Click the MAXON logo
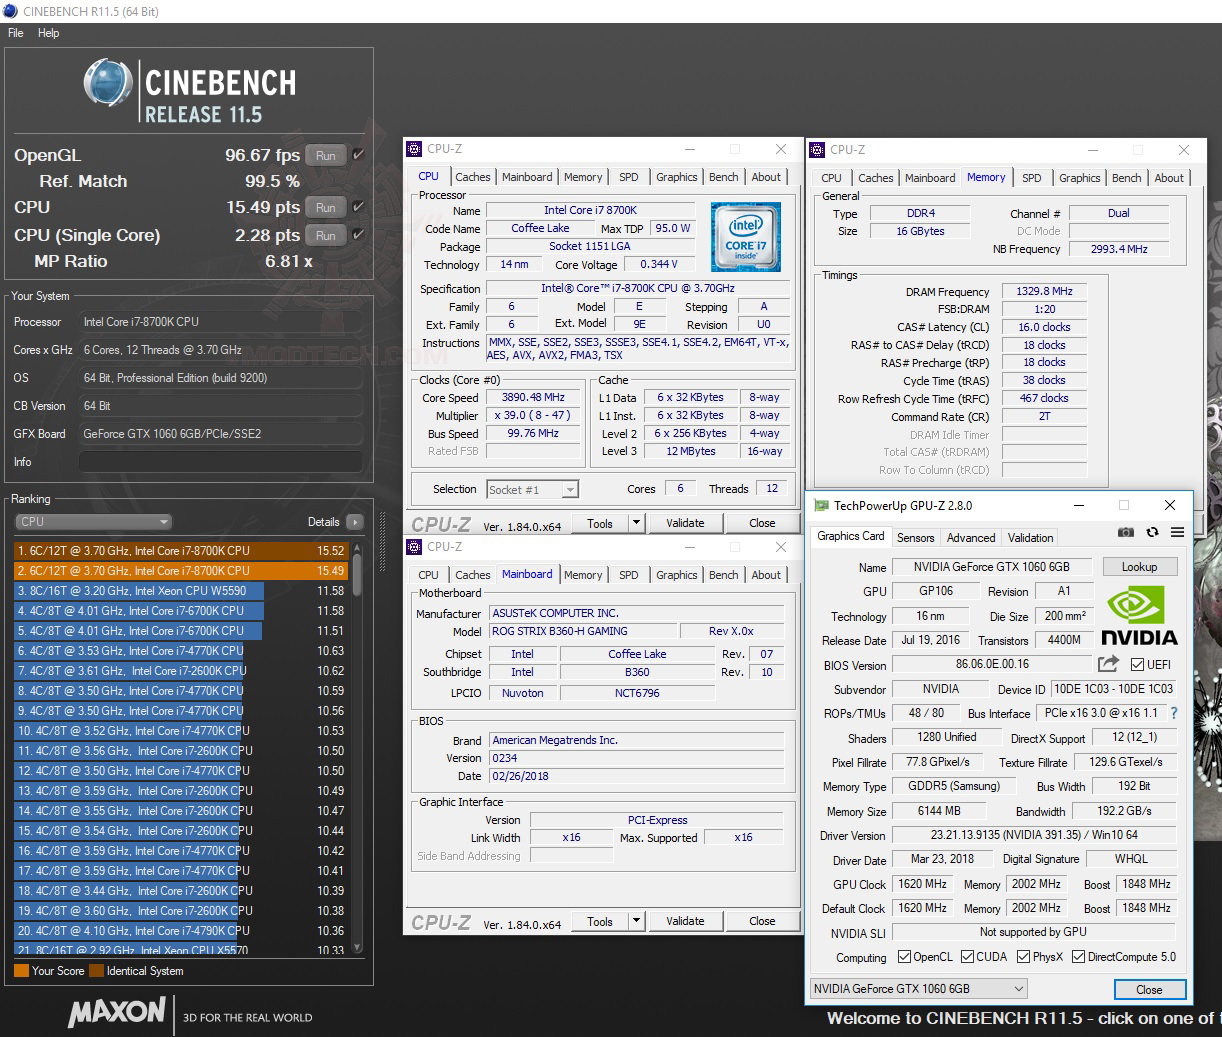 tap(116, 1012)
